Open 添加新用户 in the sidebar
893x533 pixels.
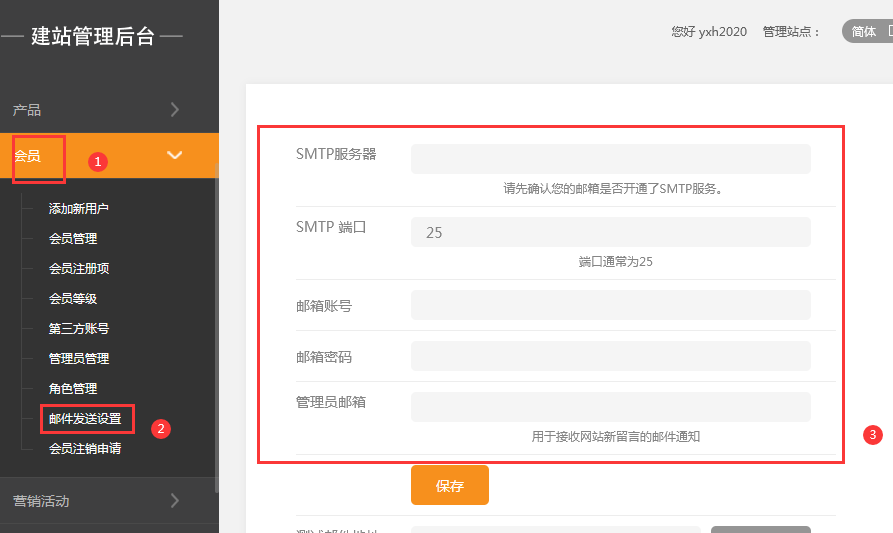[78, 209]
